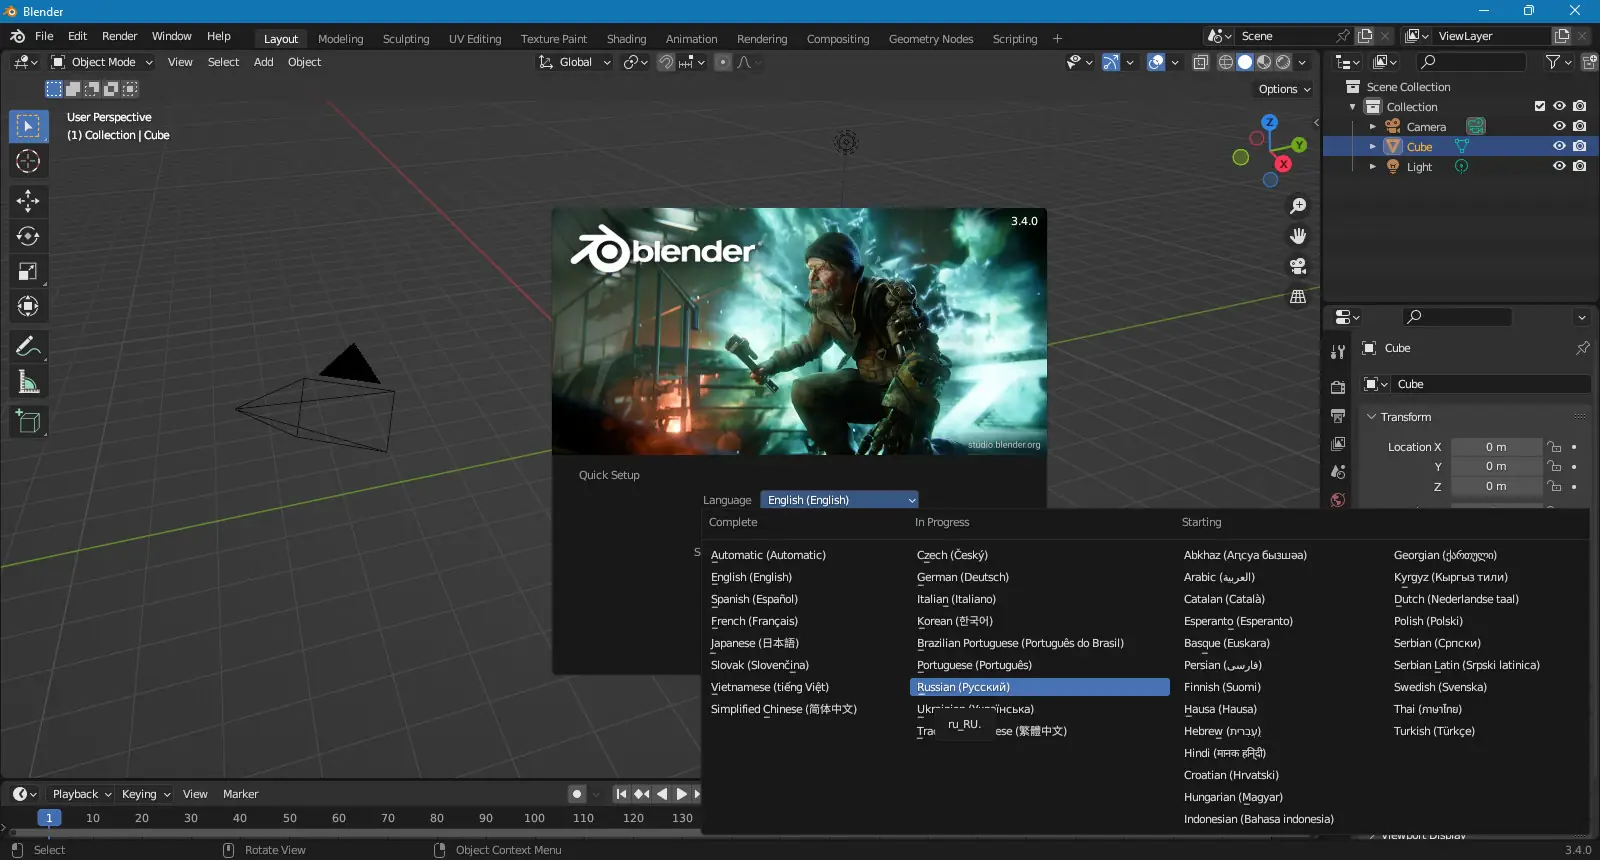1600x860 pixels.
Task: Hide the Cube in viewport
Action: click(1559, 146)
